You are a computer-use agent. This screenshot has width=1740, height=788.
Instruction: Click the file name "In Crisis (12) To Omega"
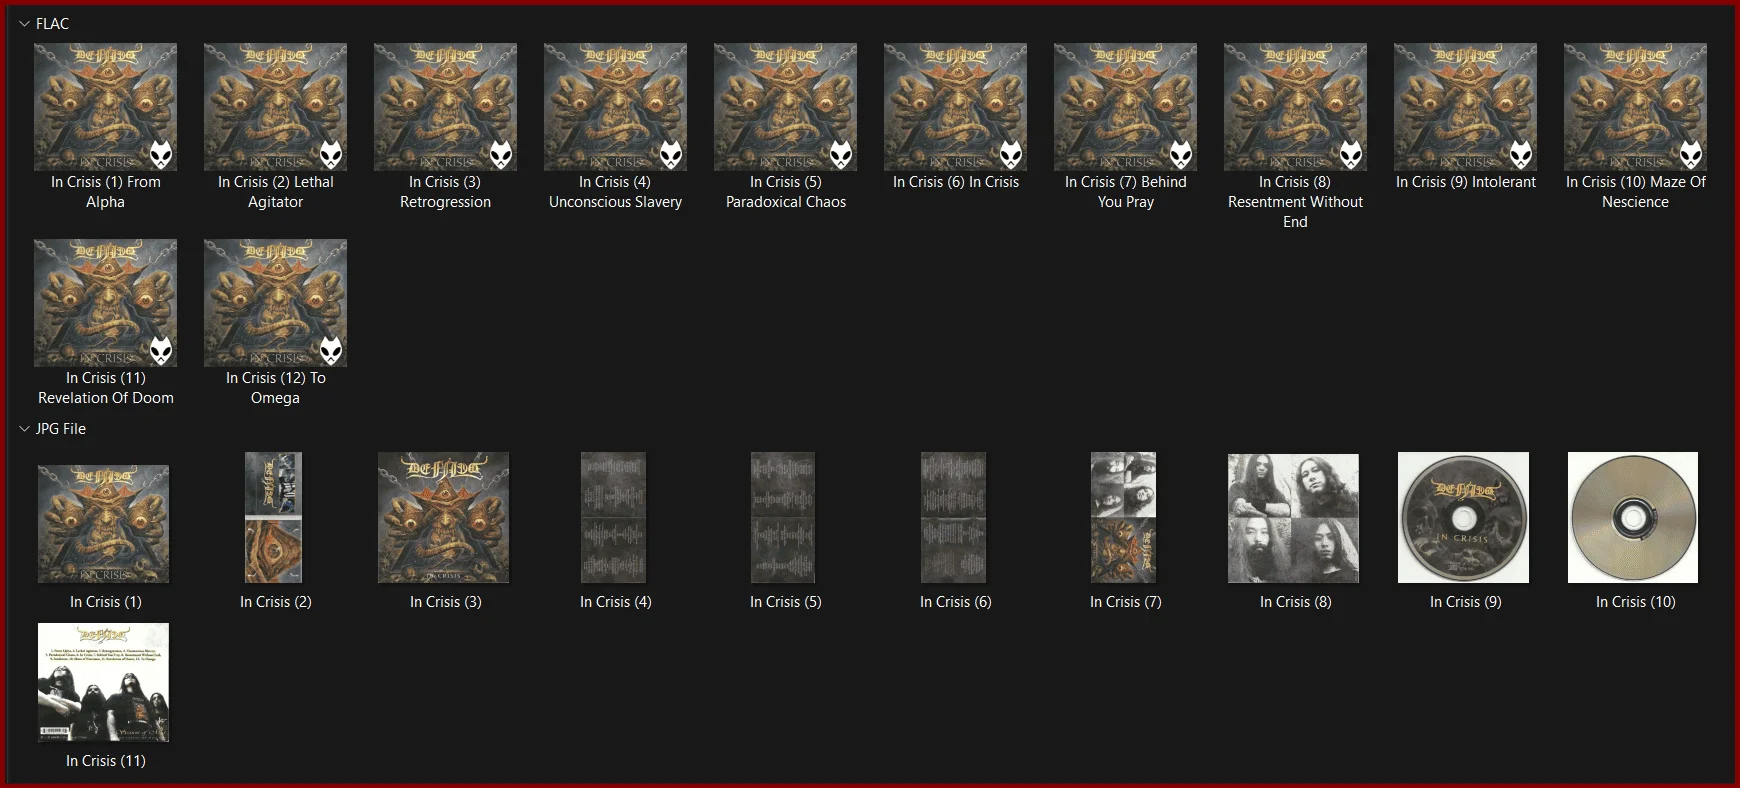coord(276,388)
